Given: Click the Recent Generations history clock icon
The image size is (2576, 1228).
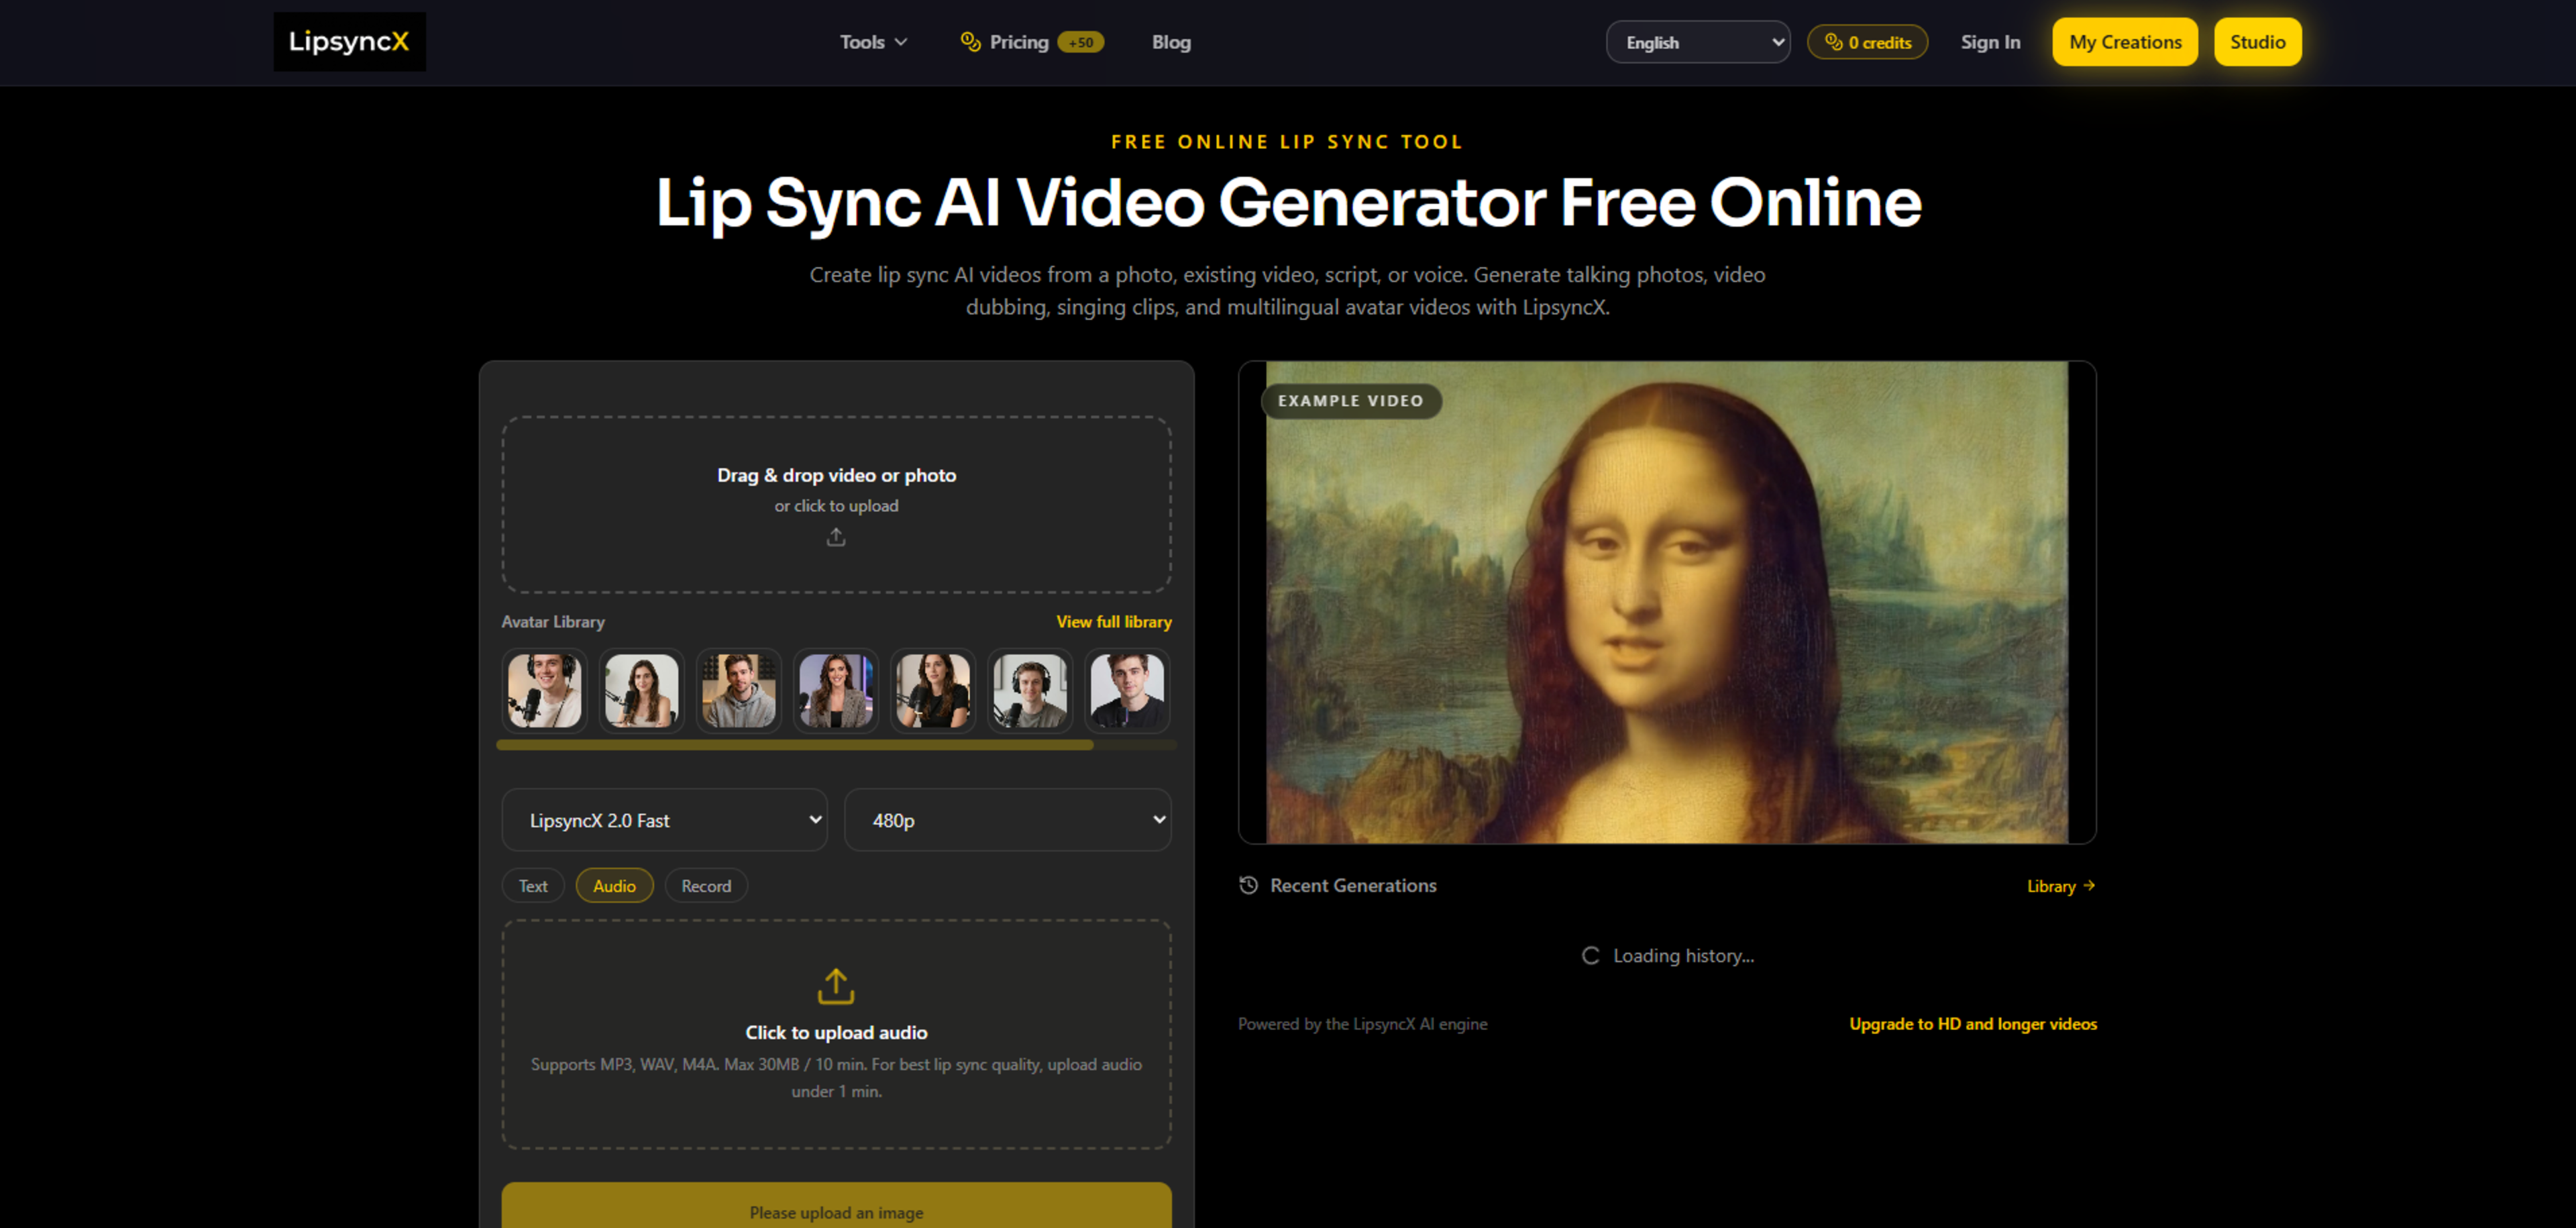Looking at the screenshot, I should pos(1248,885).
